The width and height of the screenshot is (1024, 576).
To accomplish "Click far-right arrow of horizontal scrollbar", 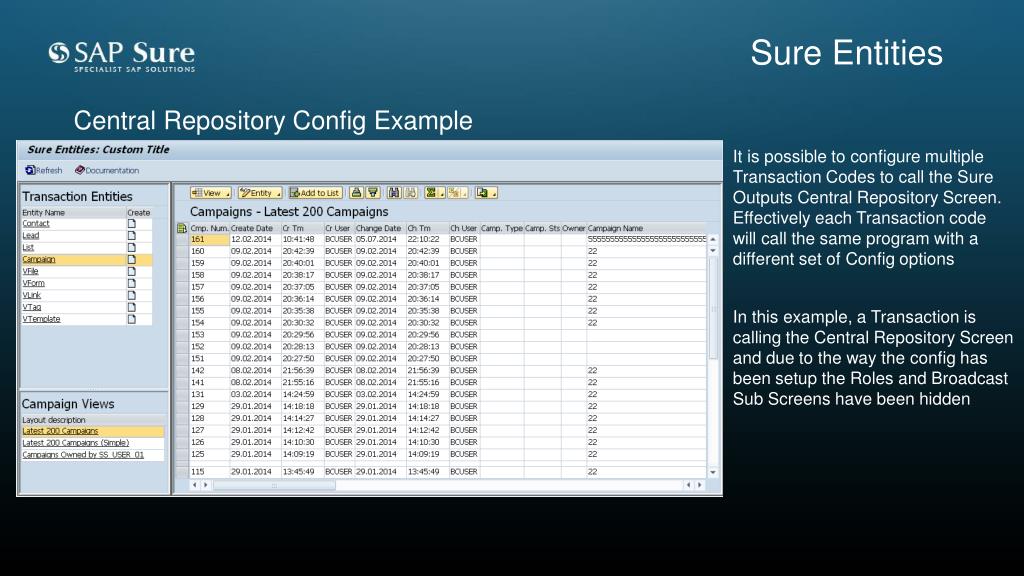I will coord(700,485).
